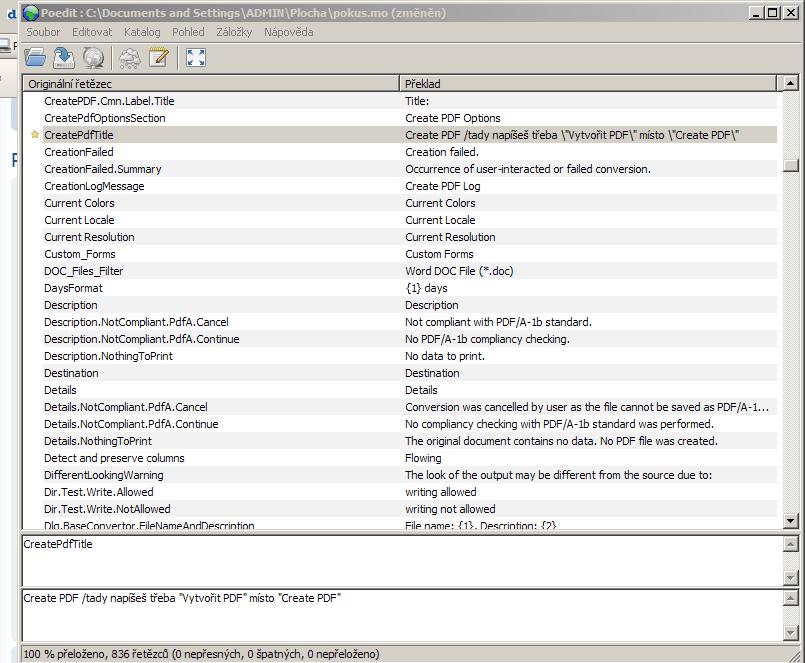Click into the translation text field
805x663 pixels.
pos(400,615)
